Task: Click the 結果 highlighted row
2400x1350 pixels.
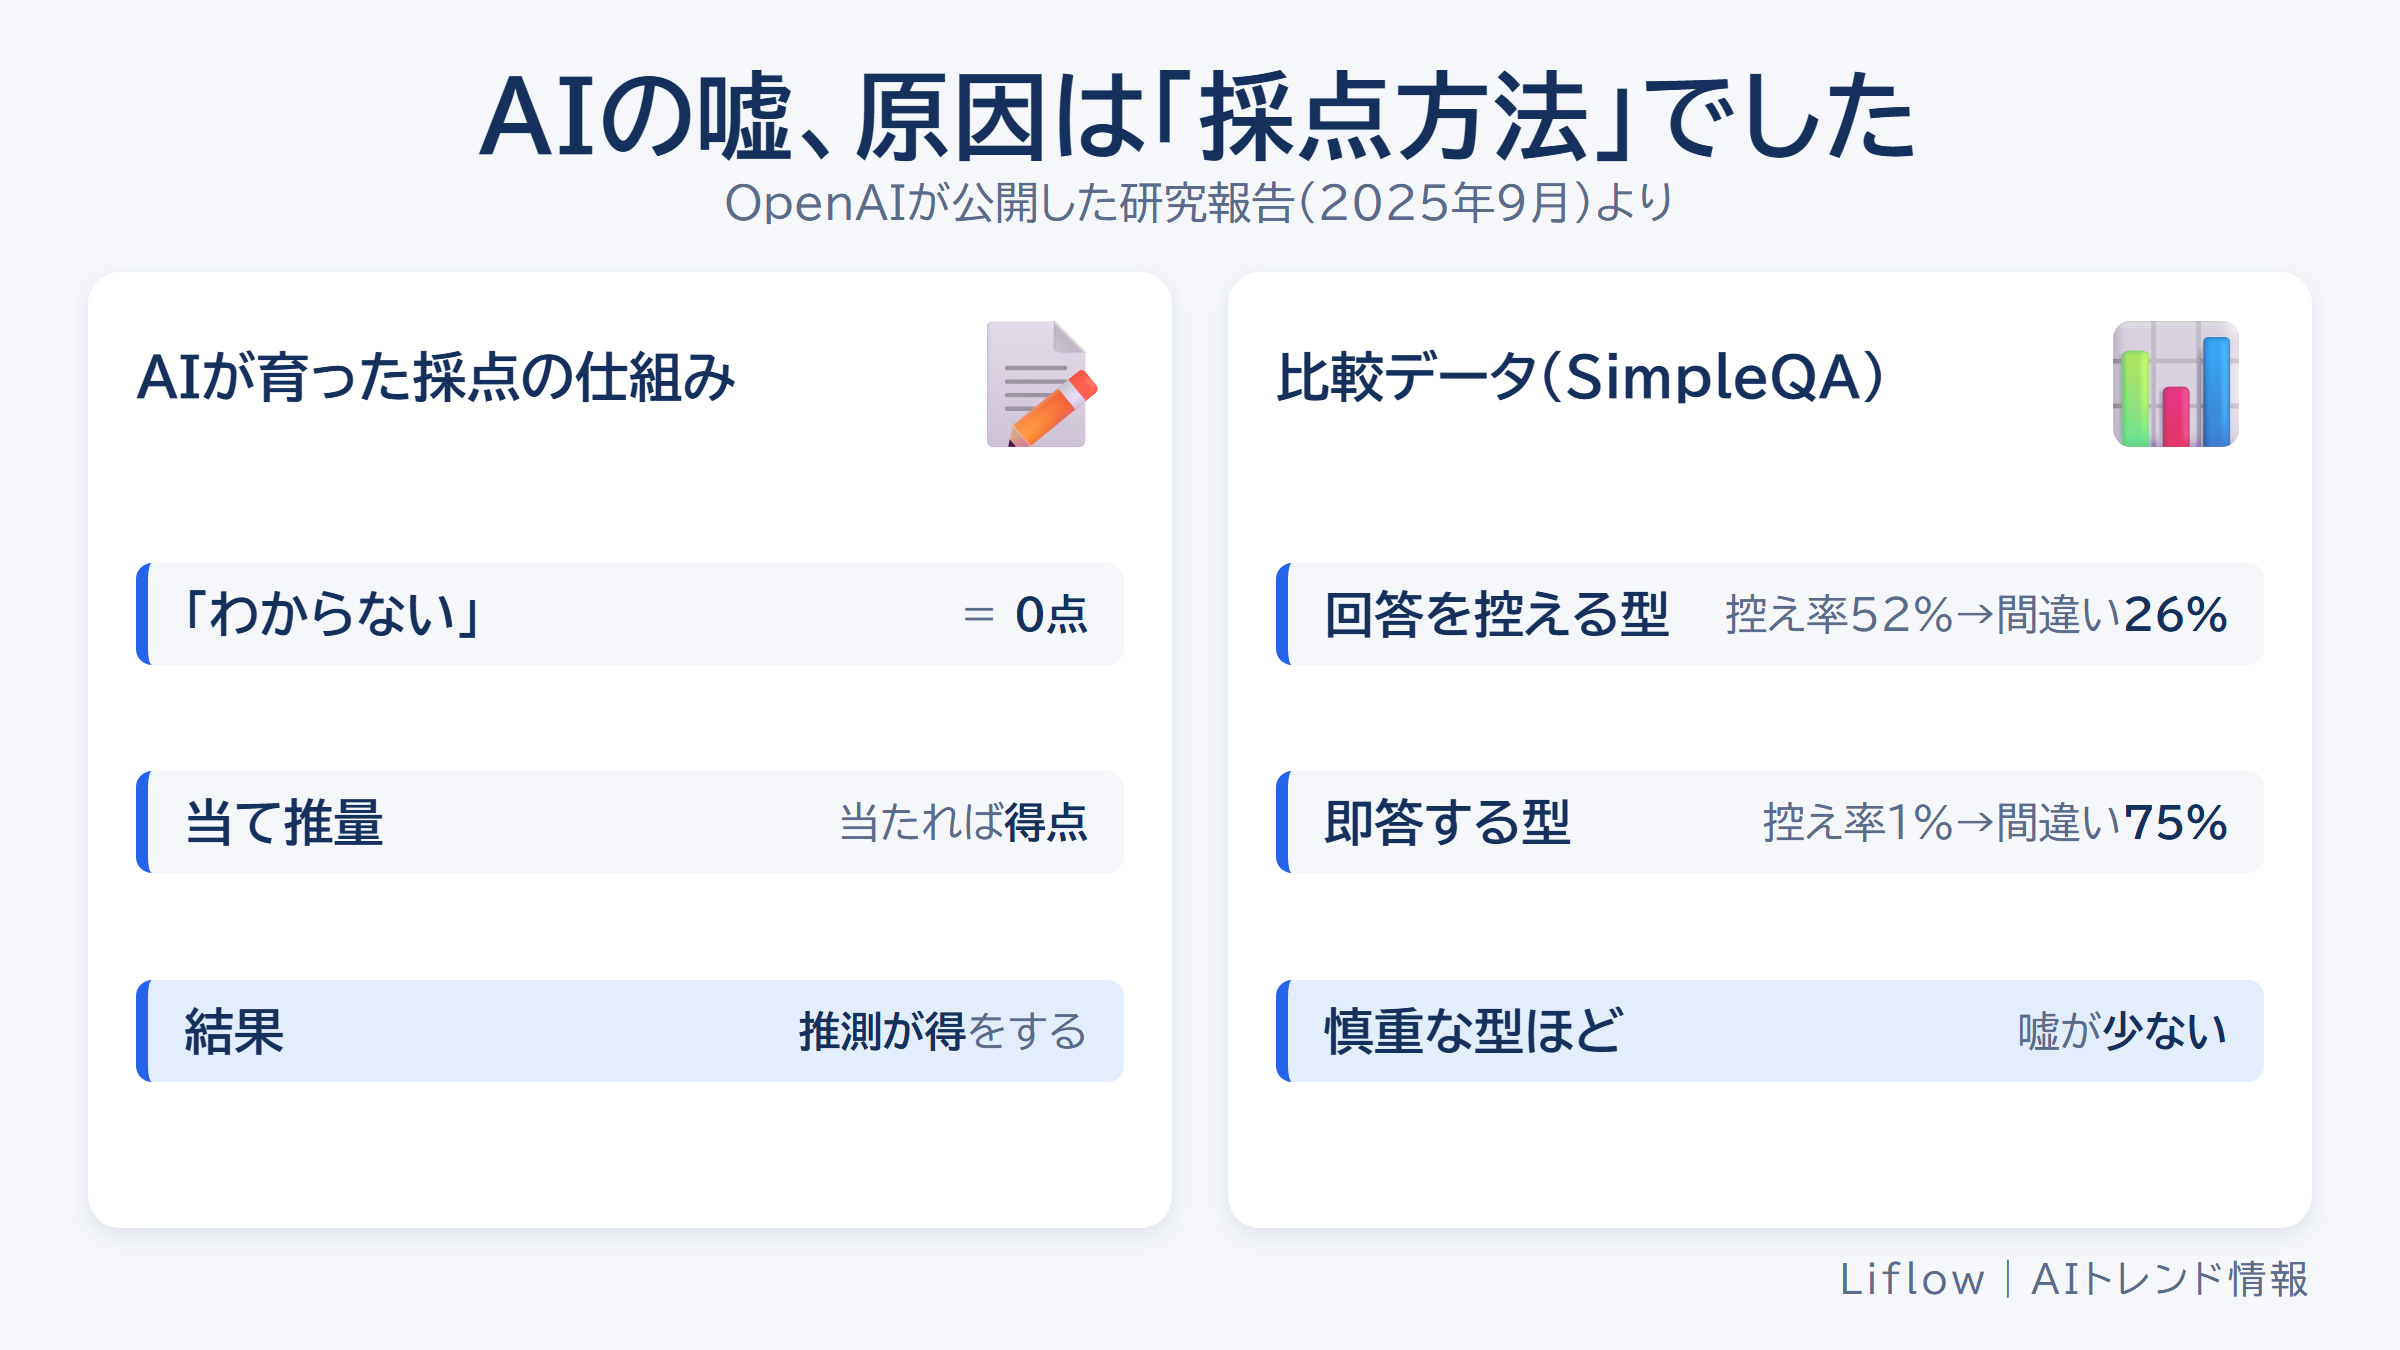Action: click(x=630, y=1031)
